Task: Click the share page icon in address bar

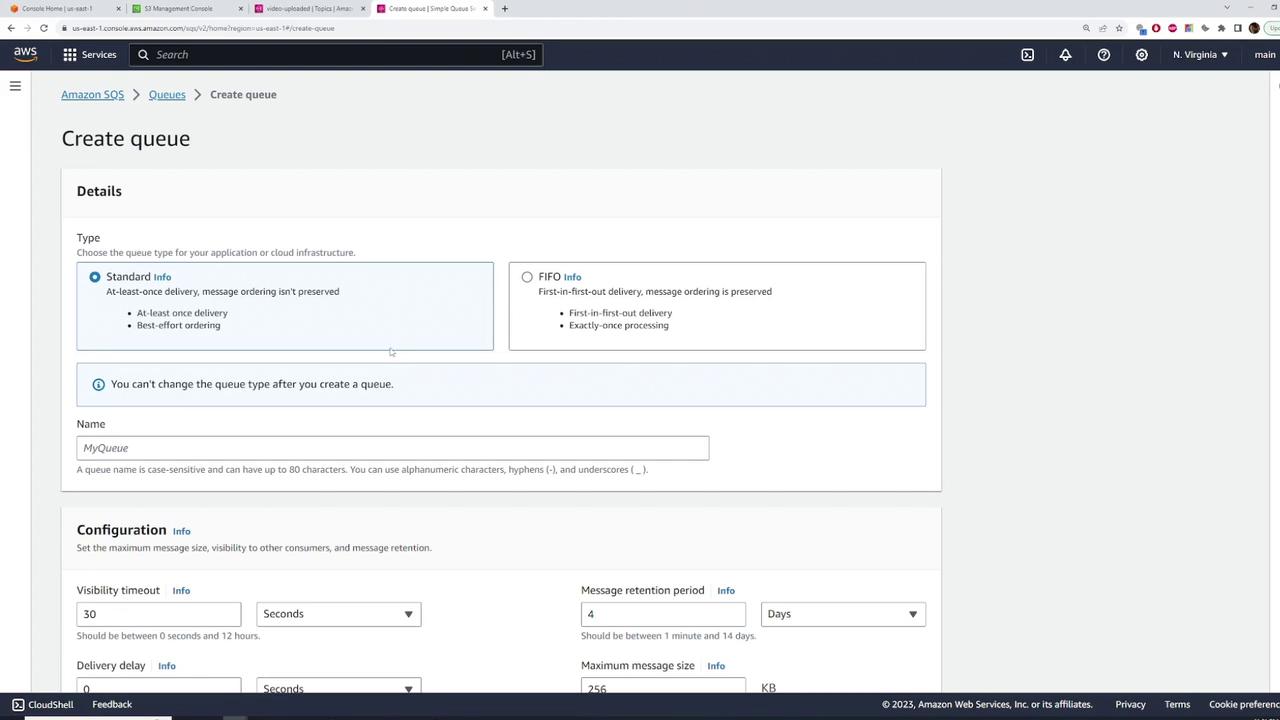Action: [x=1103, y=28]
